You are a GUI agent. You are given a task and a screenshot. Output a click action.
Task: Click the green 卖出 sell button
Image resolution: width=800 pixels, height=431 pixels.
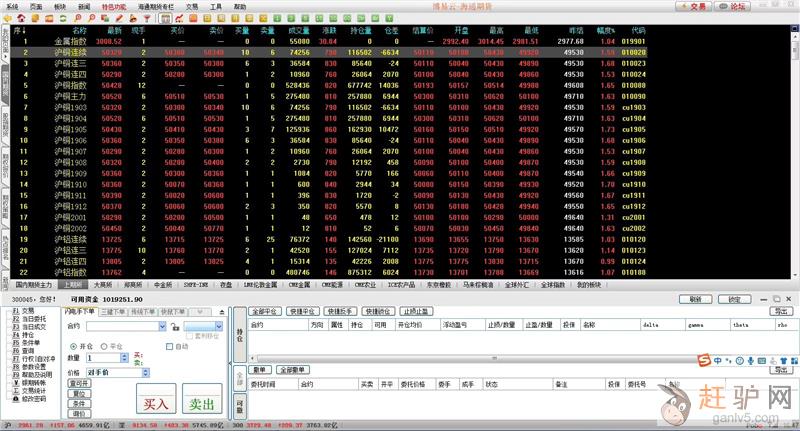point(201,403)
